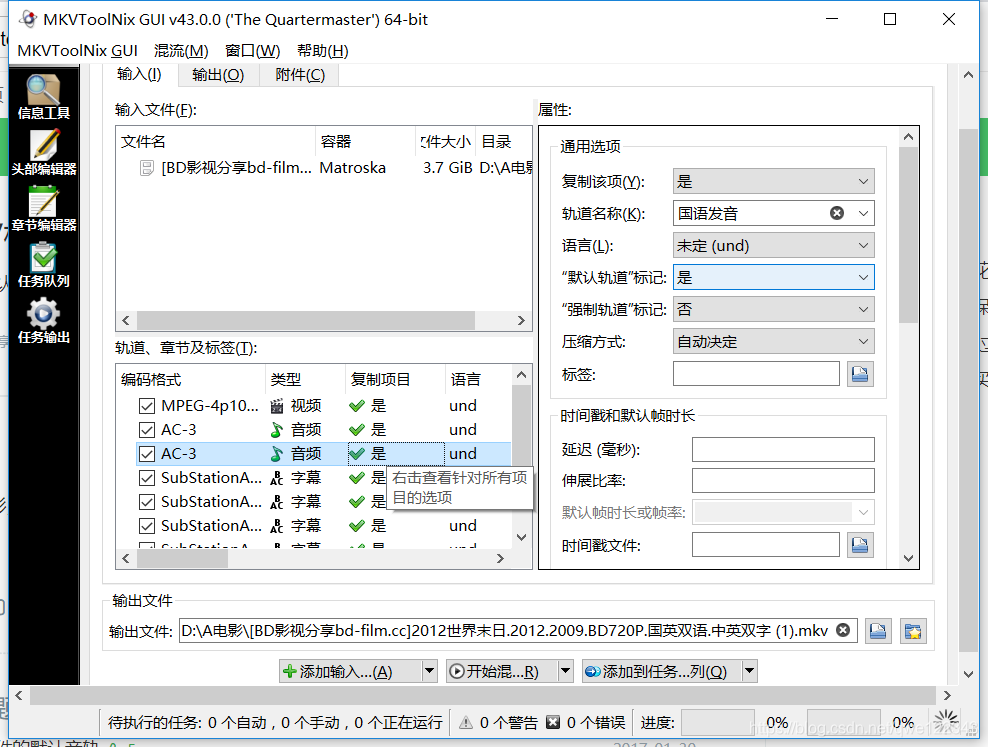Uncheck the second SubStationA subtitle track
Screen dimensions: 988x747
tap(147, 501)
